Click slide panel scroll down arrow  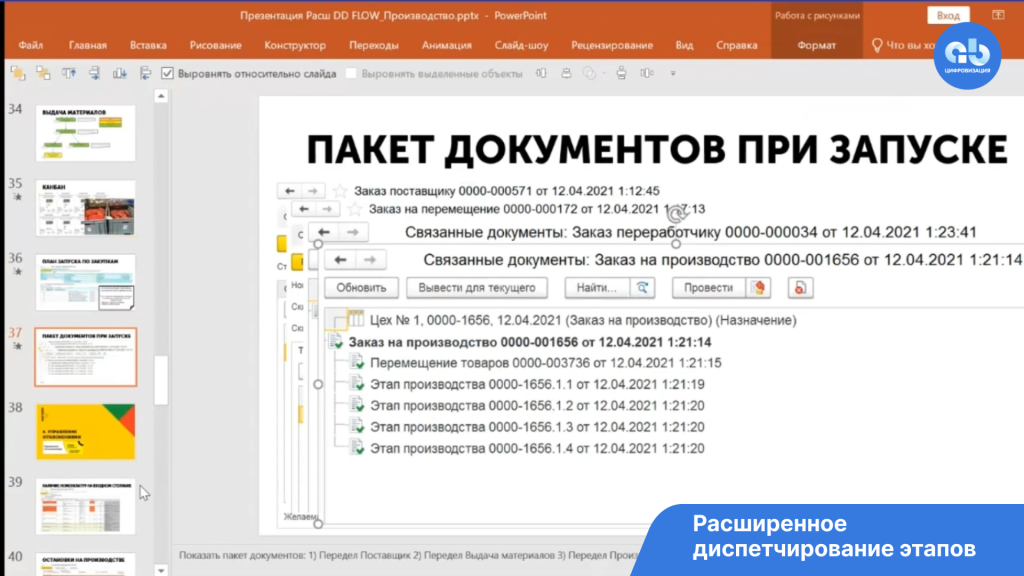click(x=161, y=570)
